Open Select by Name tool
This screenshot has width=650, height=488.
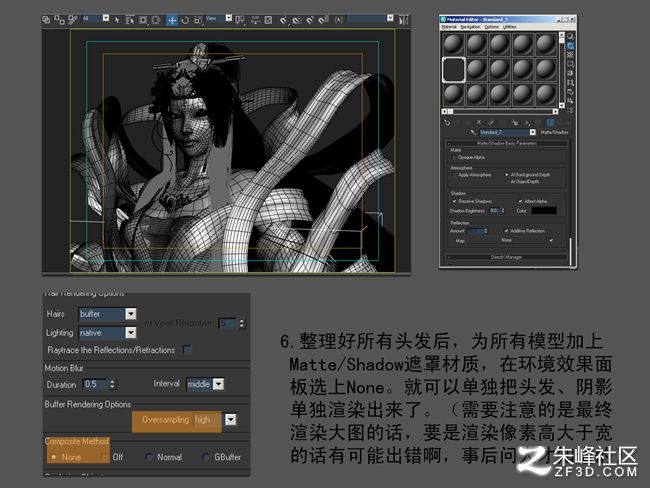130,20
